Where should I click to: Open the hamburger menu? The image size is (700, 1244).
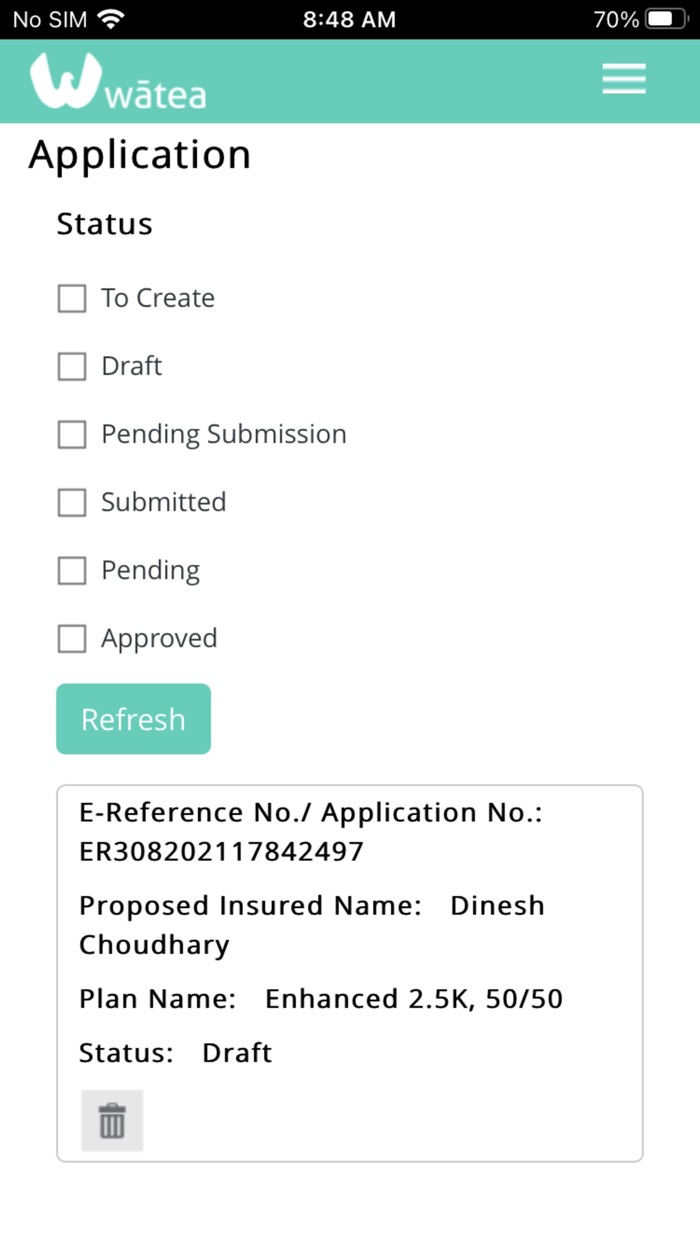[624, 79]
